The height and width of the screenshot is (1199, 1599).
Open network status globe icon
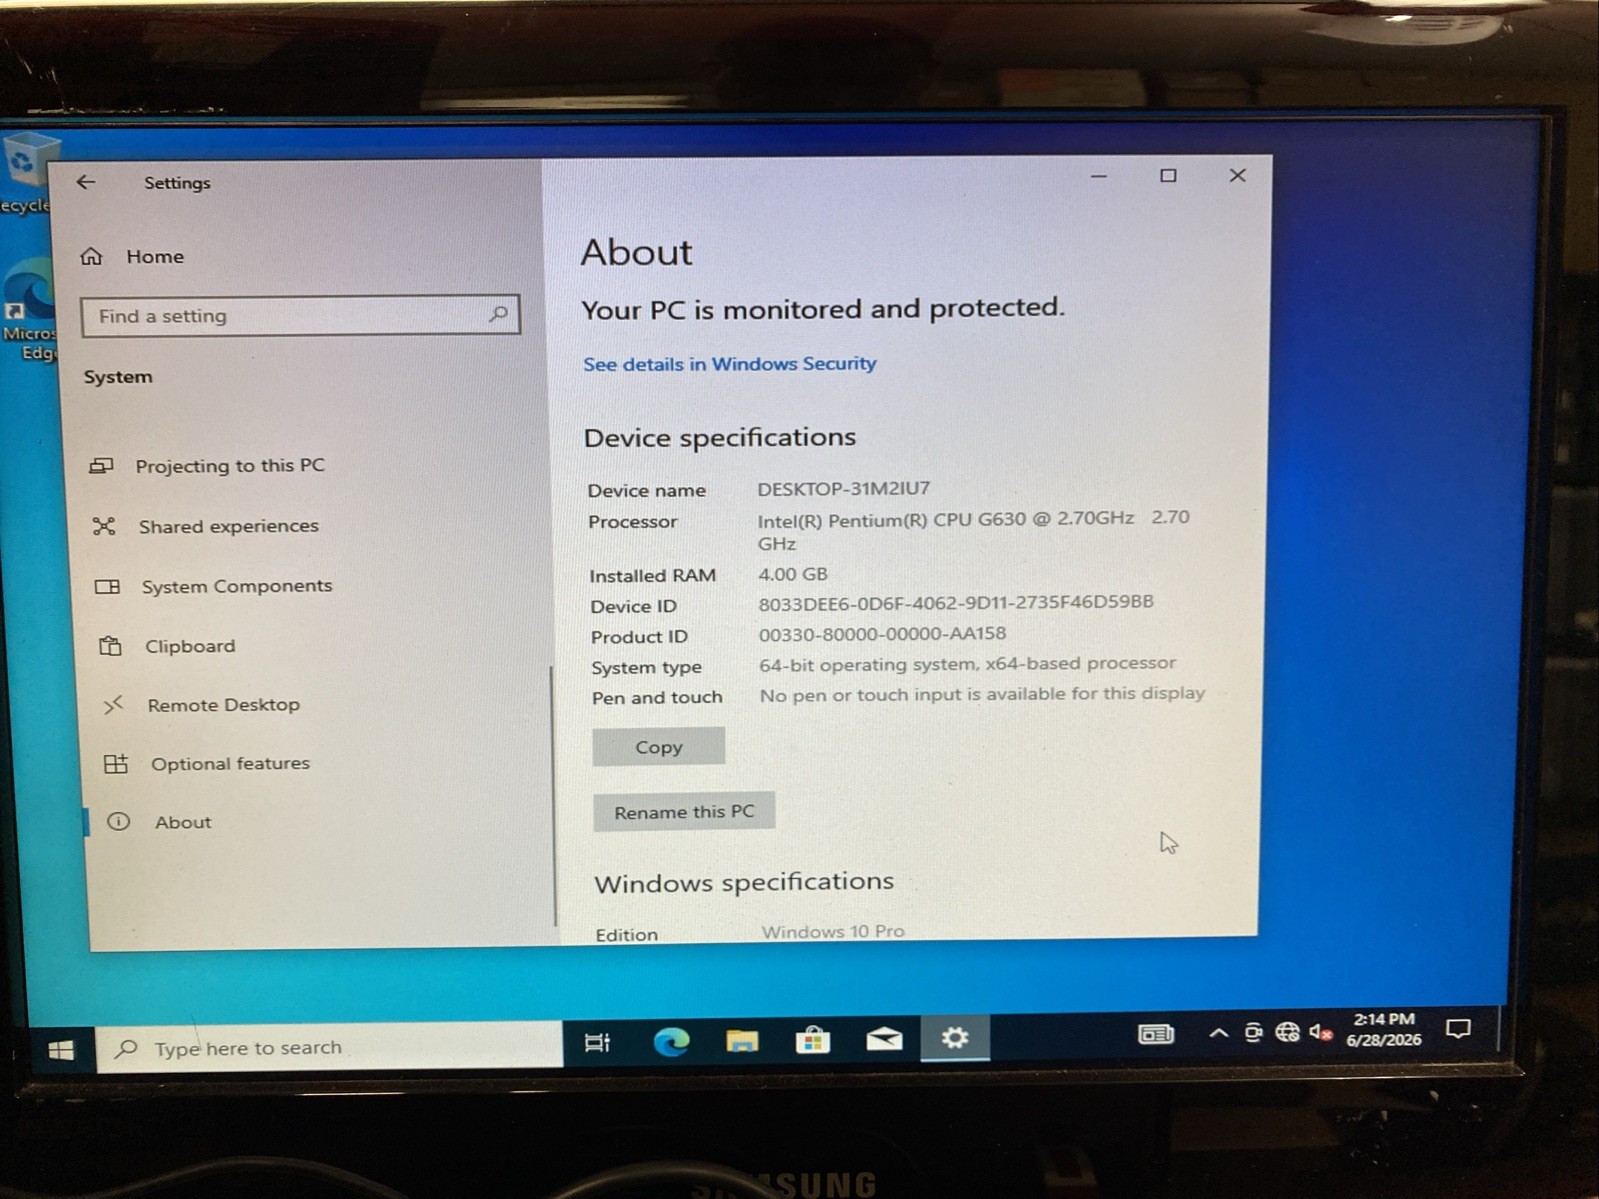coord(1287,1032)
